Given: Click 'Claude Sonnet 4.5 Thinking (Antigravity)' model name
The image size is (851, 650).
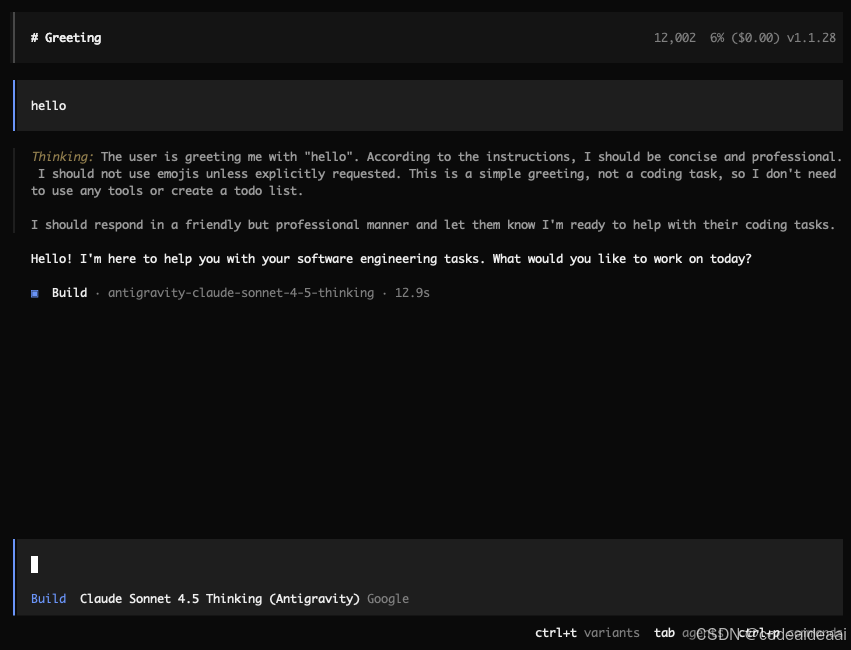Looking at the screenshot, I should pos(220,598).
